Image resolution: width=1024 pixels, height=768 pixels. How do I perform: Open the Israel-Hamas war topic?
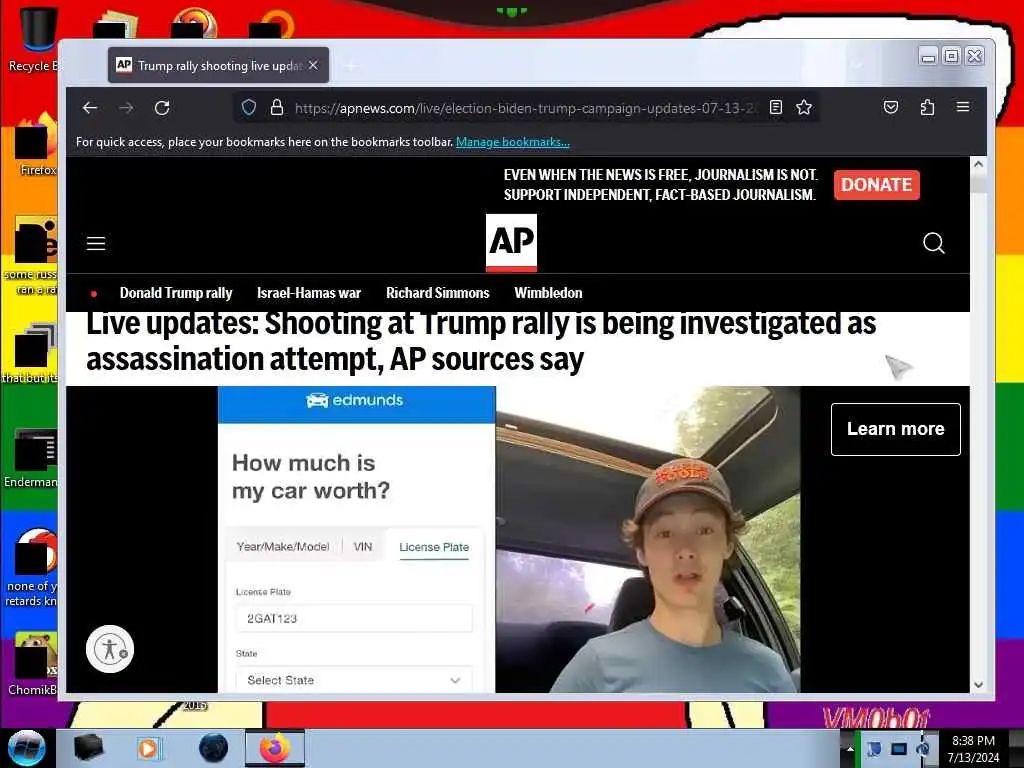(309, 293)
